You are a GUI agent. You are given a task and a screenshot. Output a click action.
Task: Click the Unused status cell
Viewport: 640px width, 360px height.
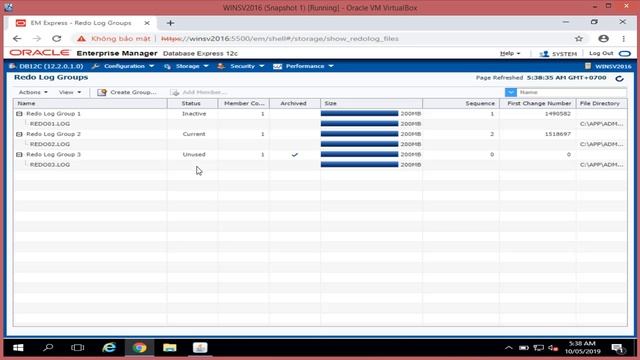click(x=194, y=155)
